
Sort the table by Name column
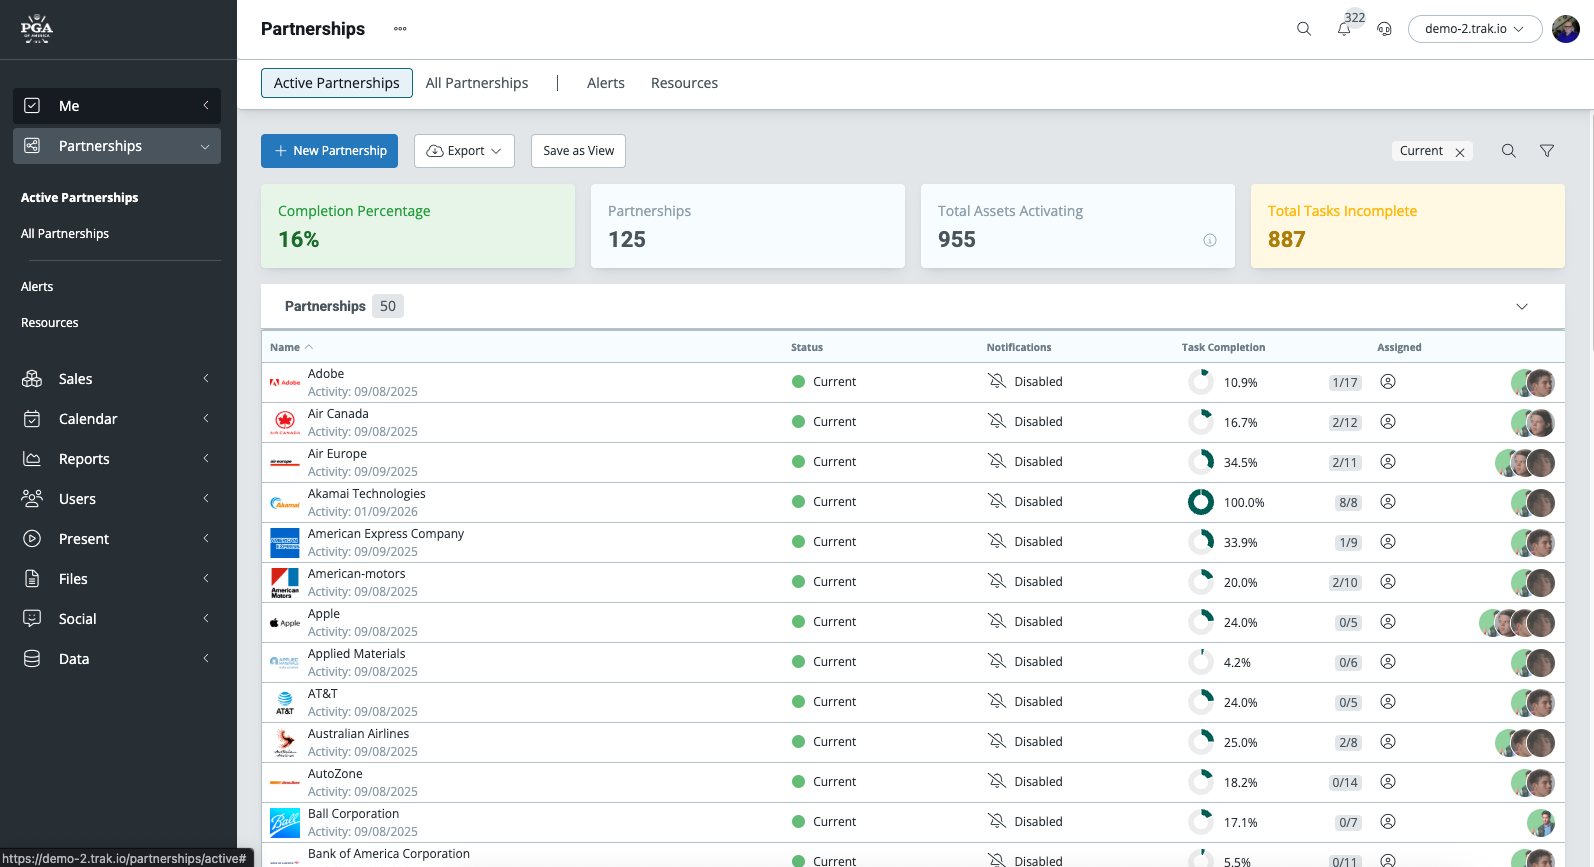291,348
